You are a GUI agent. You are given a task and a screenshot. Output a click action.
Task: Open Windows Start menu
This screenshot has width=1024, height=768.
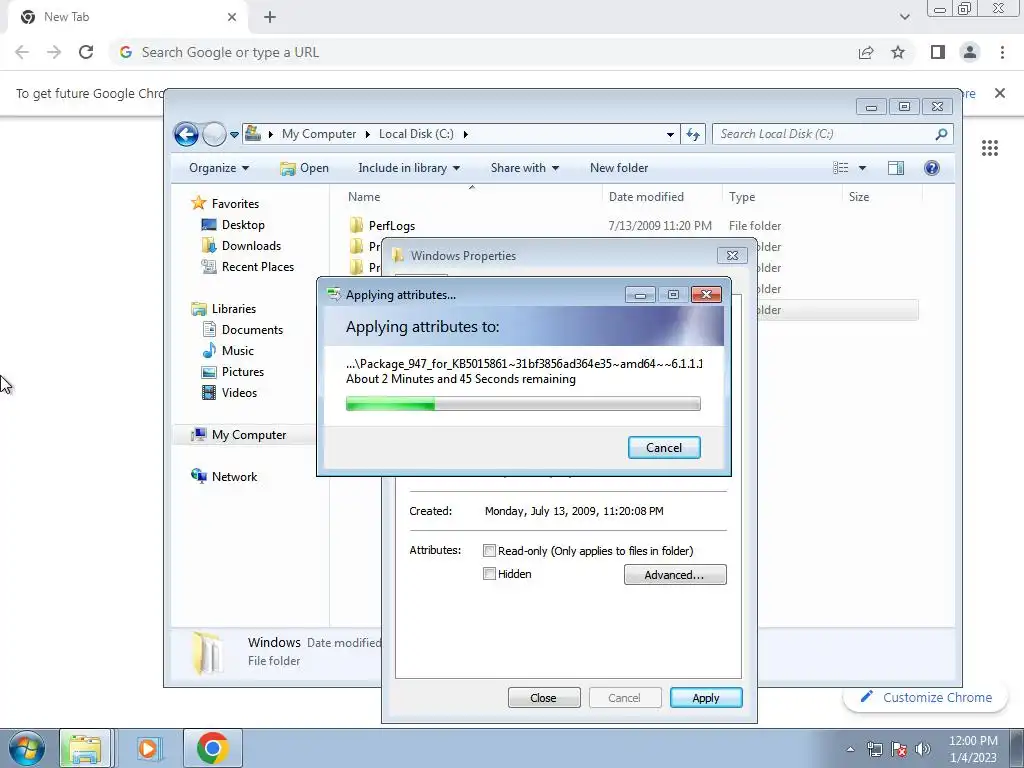click(26, 748)
